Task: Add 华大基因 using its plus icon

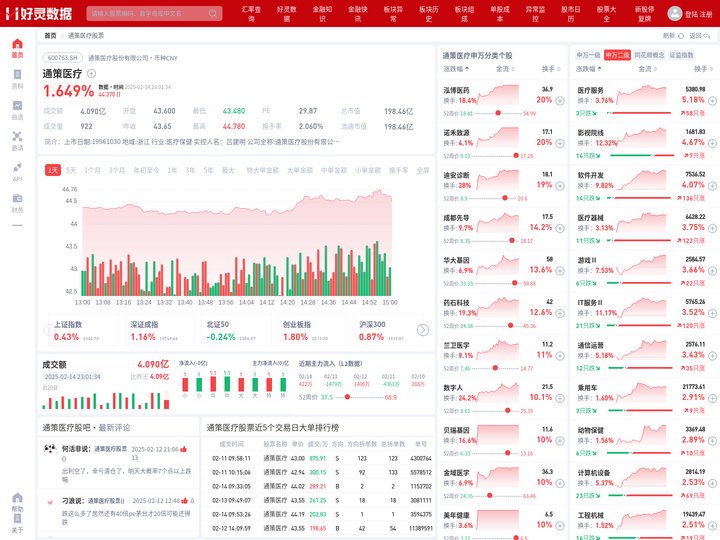Action: click(560, 271)
